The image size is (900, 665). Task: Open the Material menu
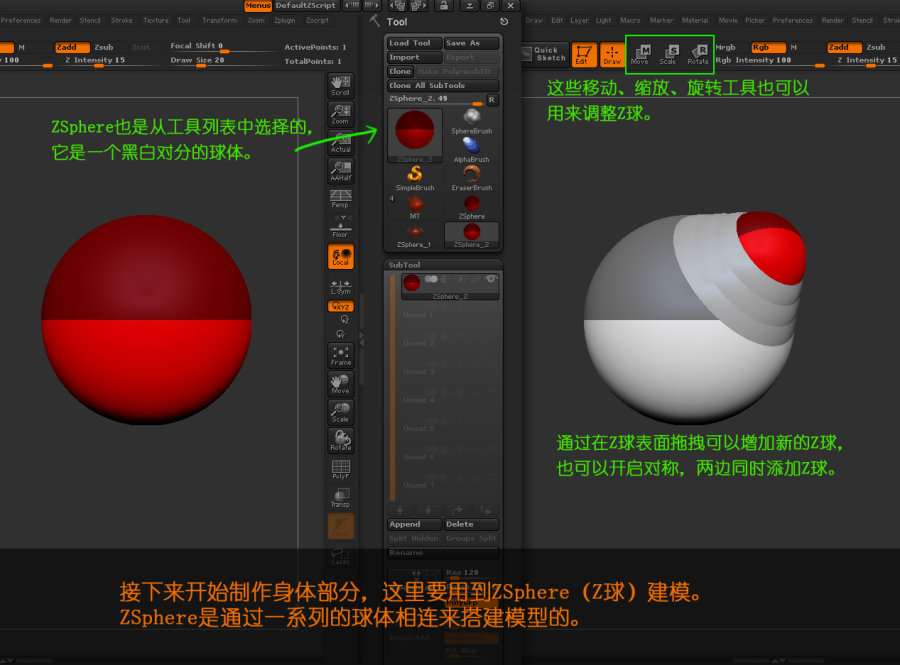695,21
